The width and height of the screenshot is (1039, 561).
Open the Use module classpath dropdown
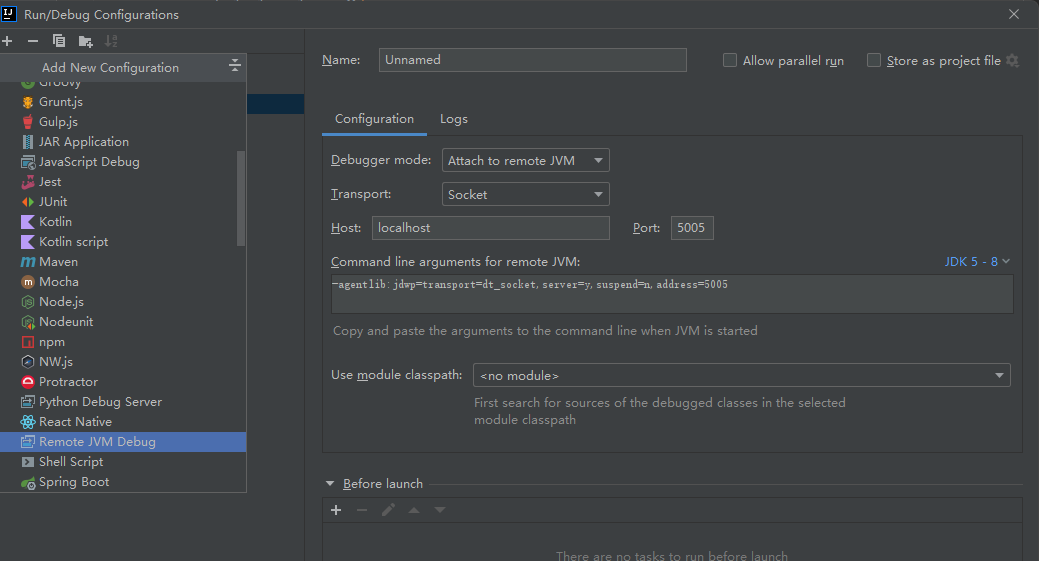tap(741, 375)
